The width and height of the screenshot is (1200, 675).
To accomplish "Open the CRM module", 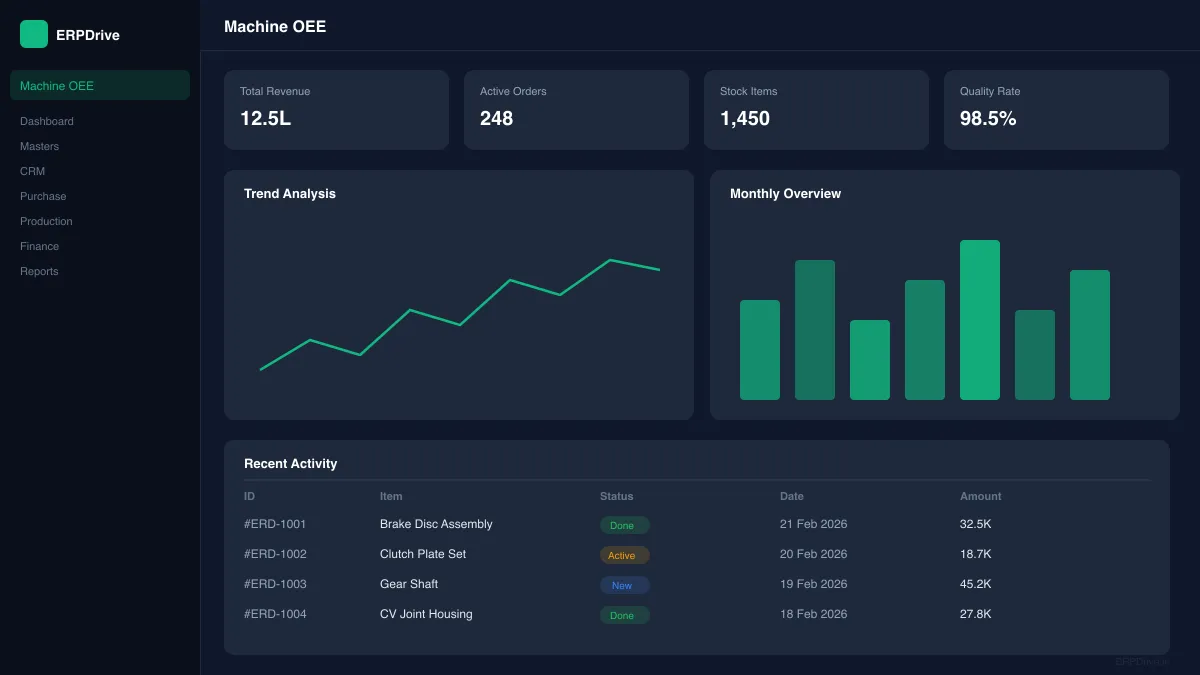I will click(32, 171).
